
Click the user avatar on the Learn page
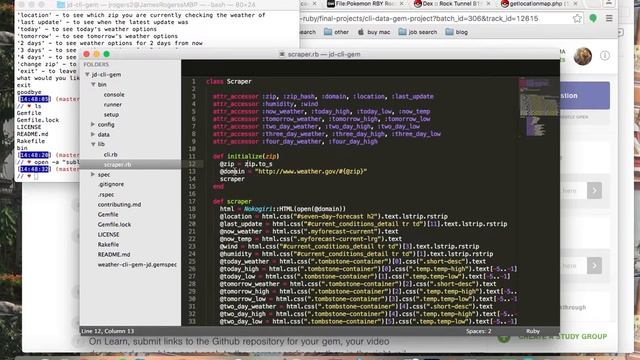pos(582,56)
